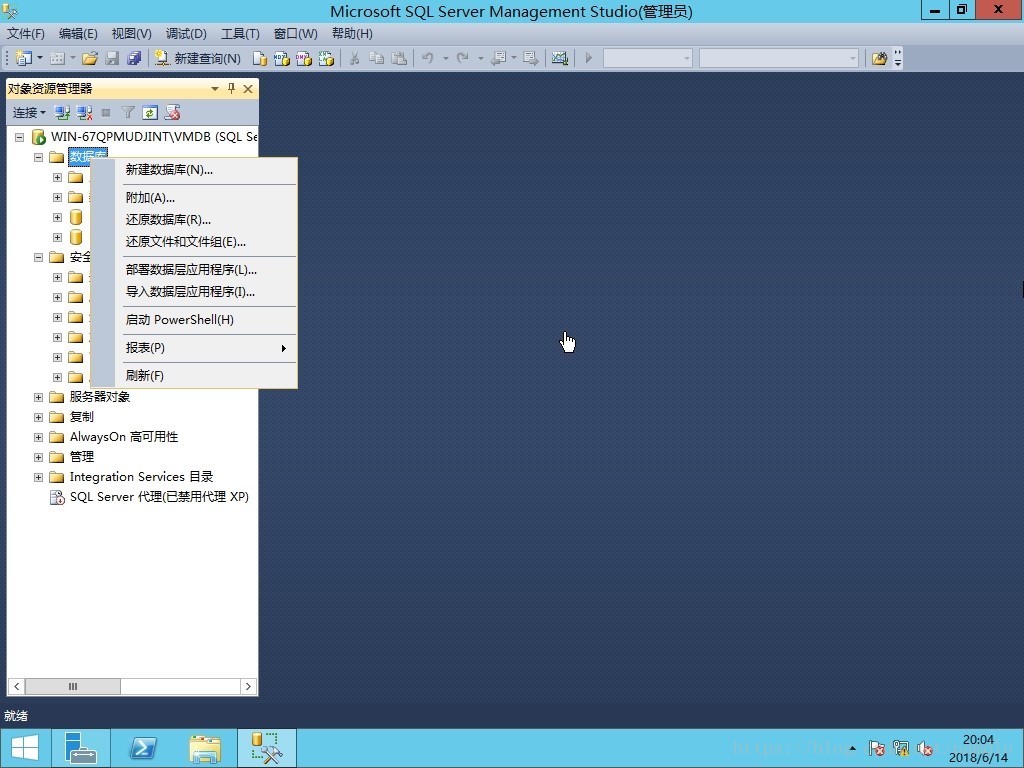Click the 新建查询(N) toolbar button

(x=198, y=58)
